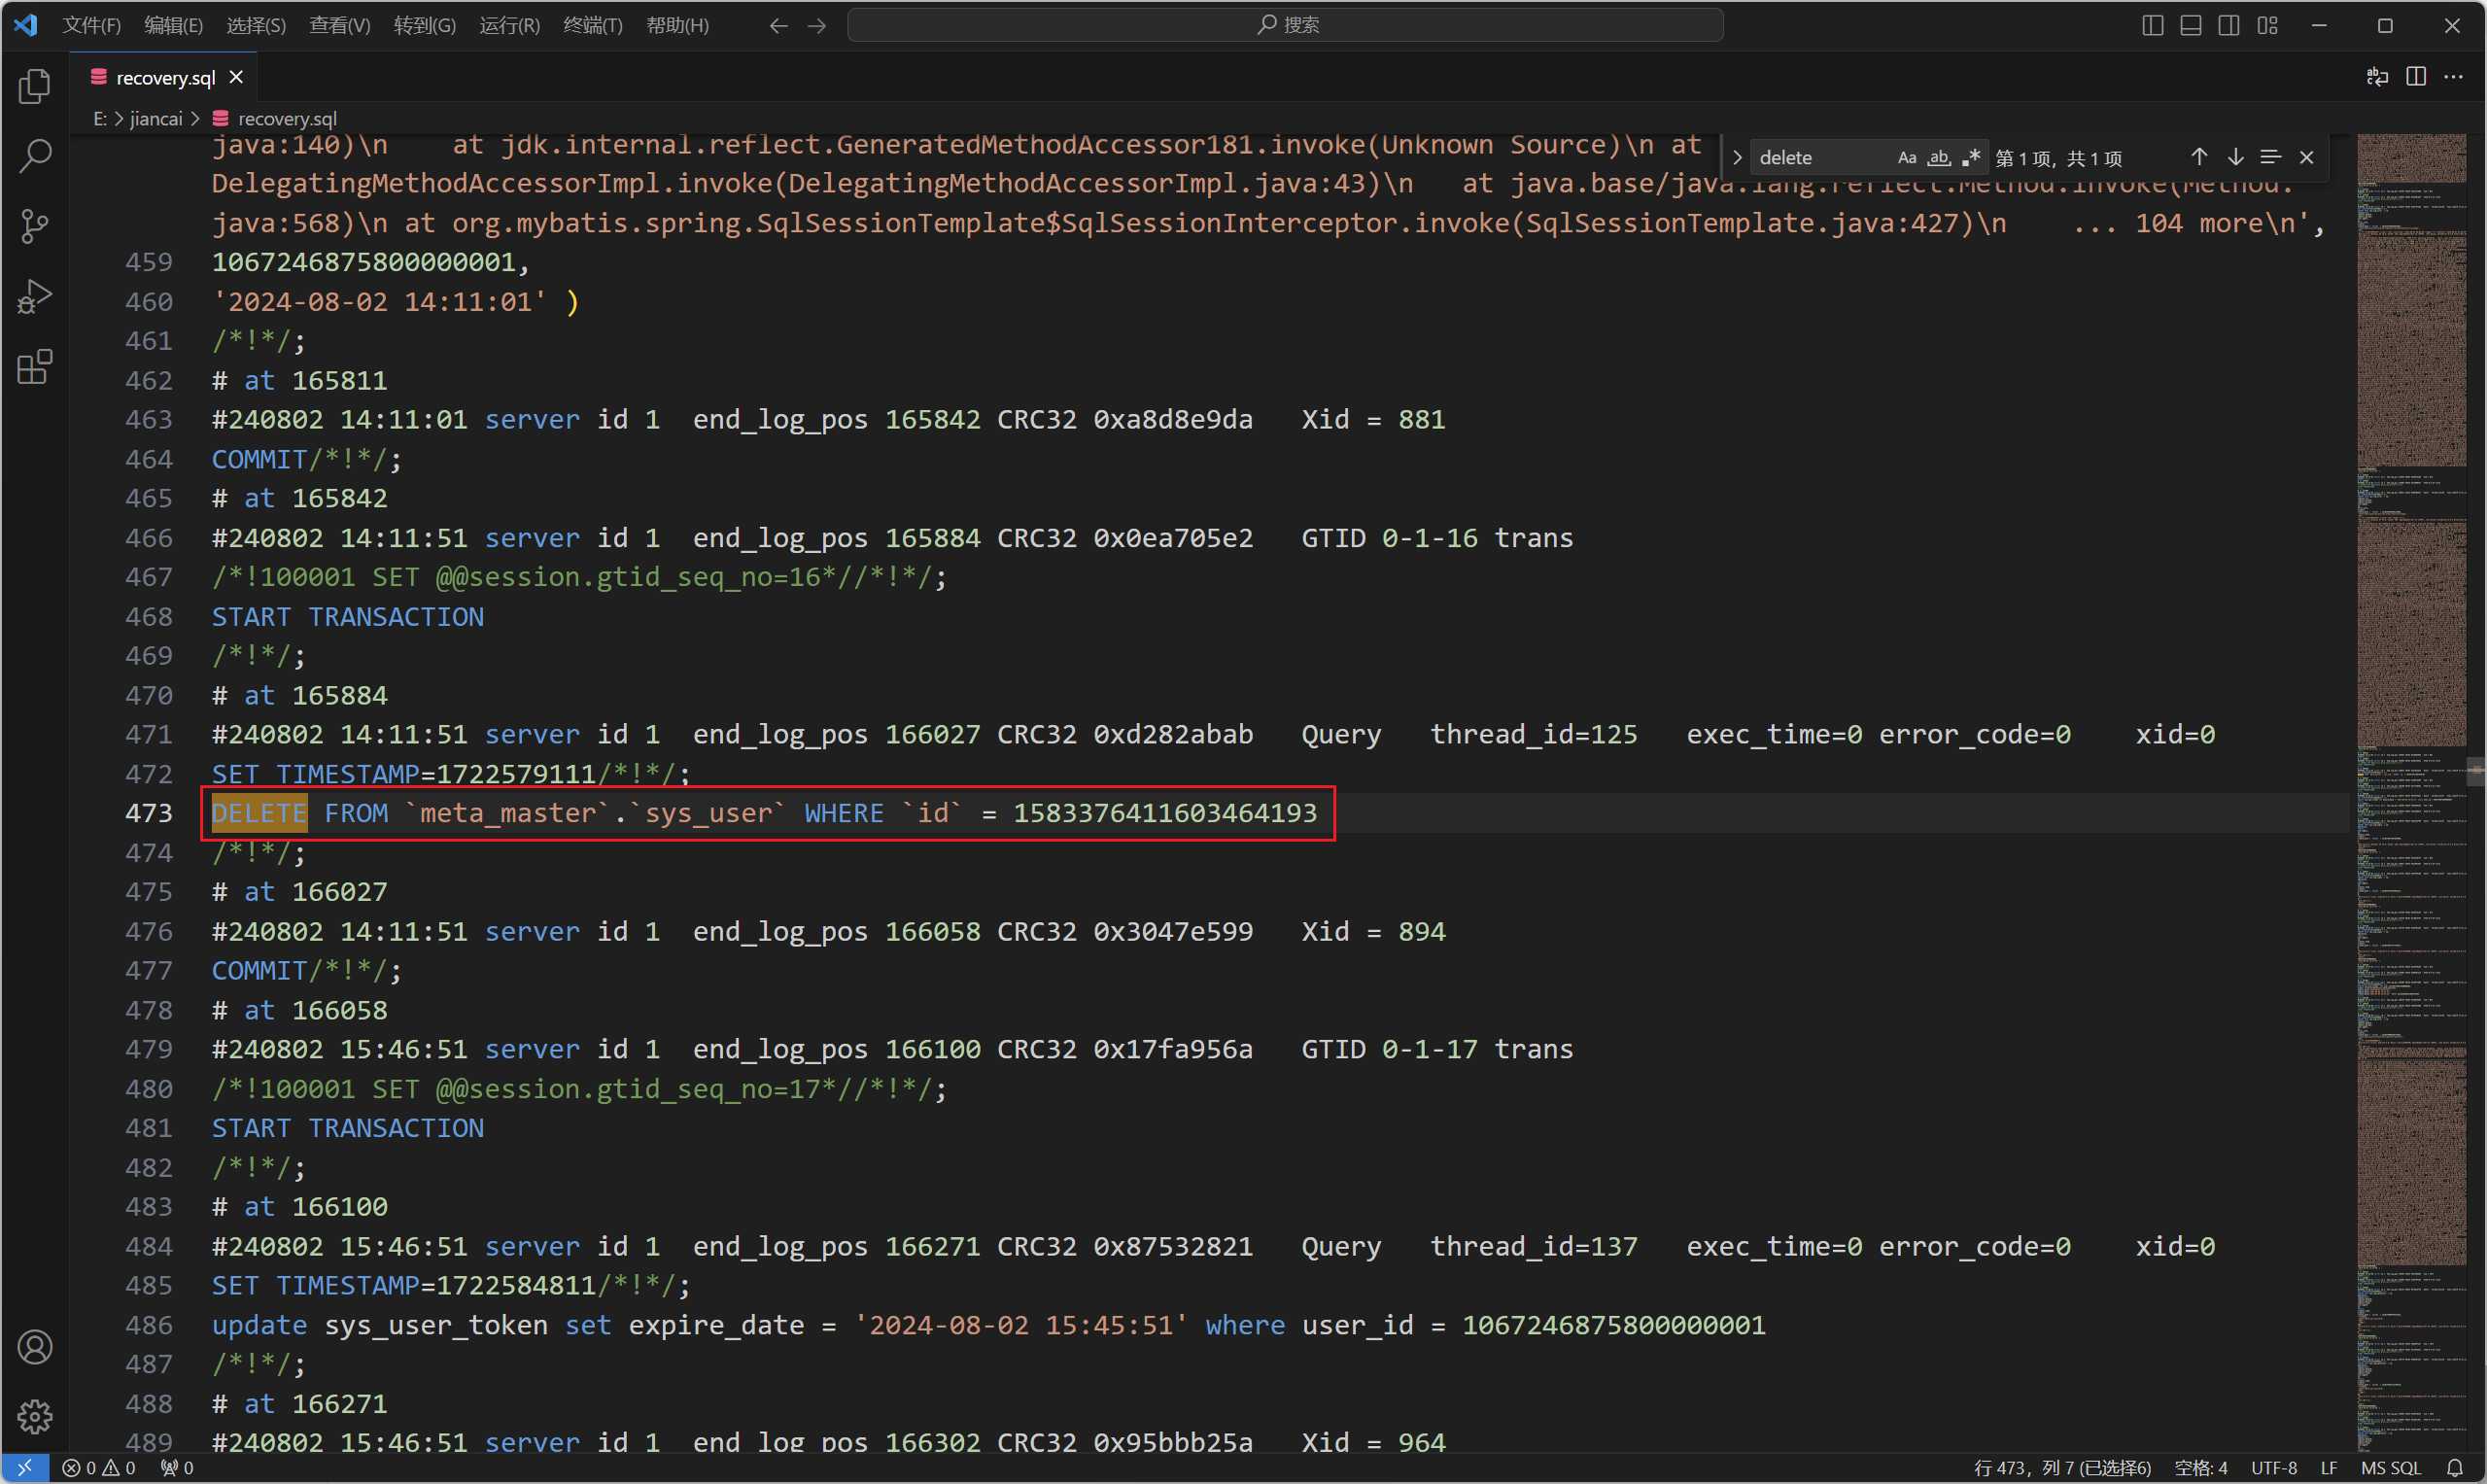Image resolution: width=2487 pixels, height=1484 pixels.
Task: Open the Run and Debug view
Action: [x=35, y=296]
